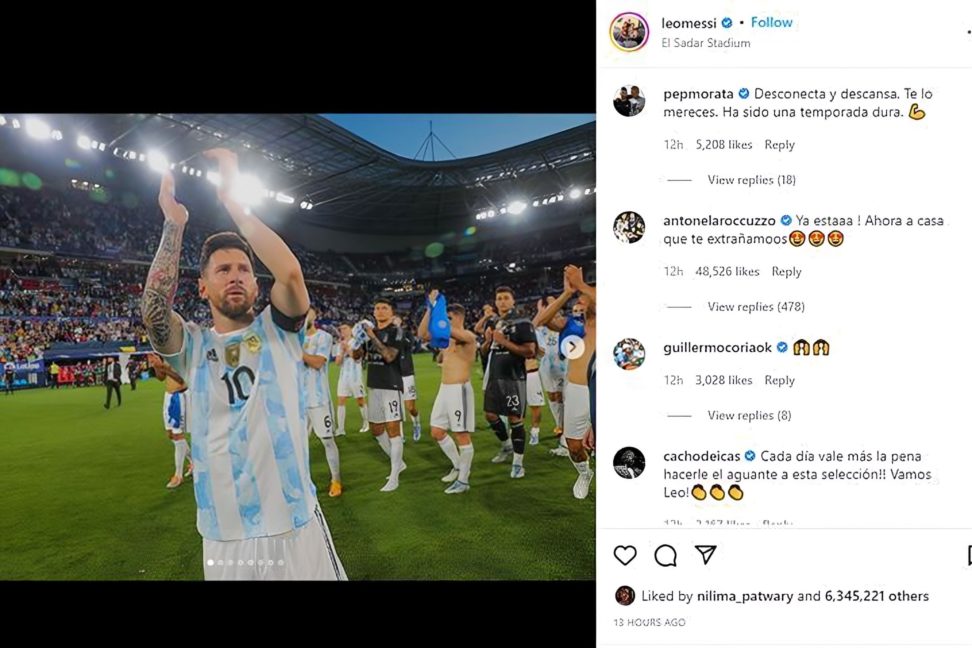Open the comment bubble icon
Image resolution: width=972 pixels, height=648 pixels.
point(665,555)
